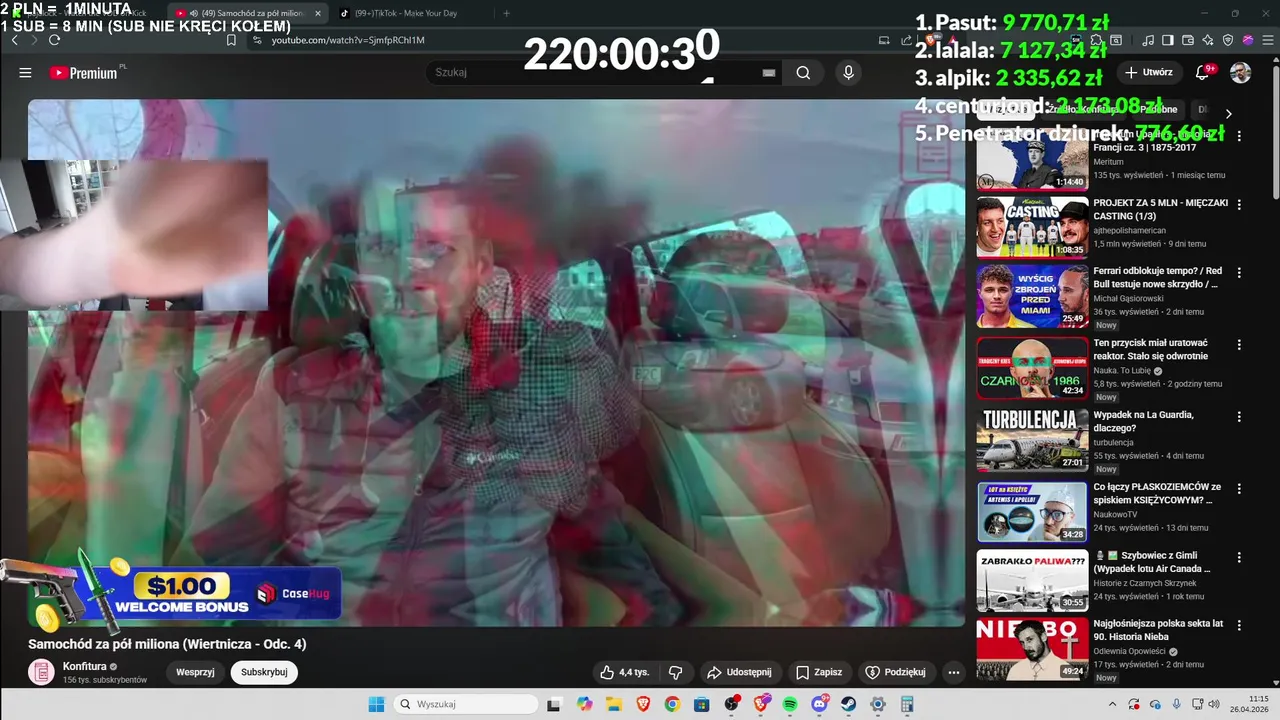1280x720 pixels.
Task: Click the Wesprzyj join button
Action: tap(196, 672)
